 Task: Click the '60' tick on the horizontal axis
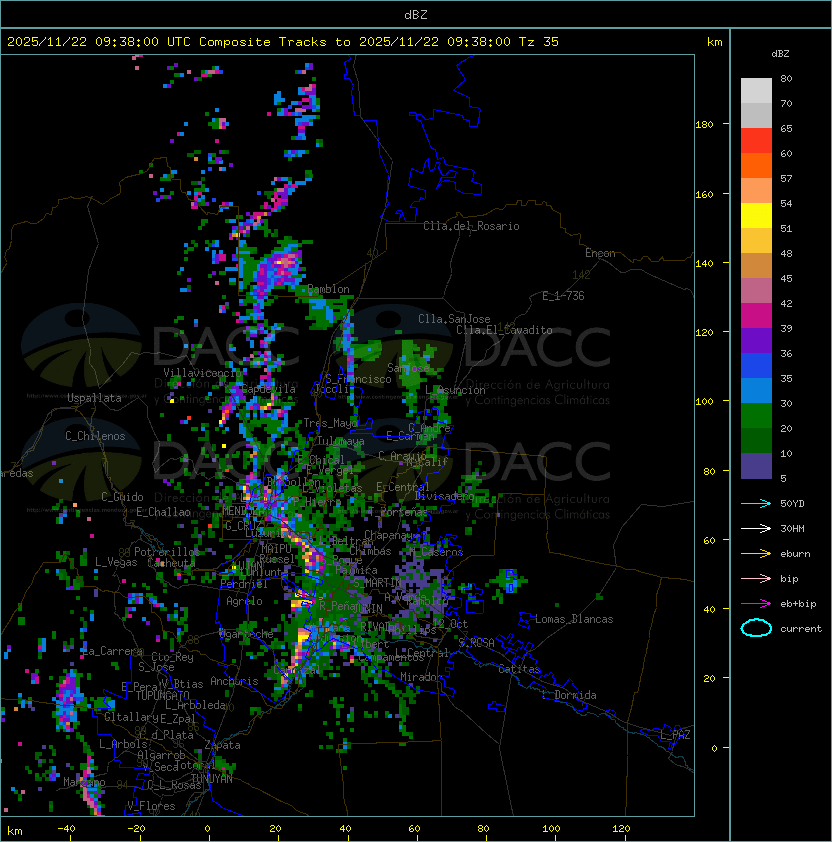(x=414, y=829)
